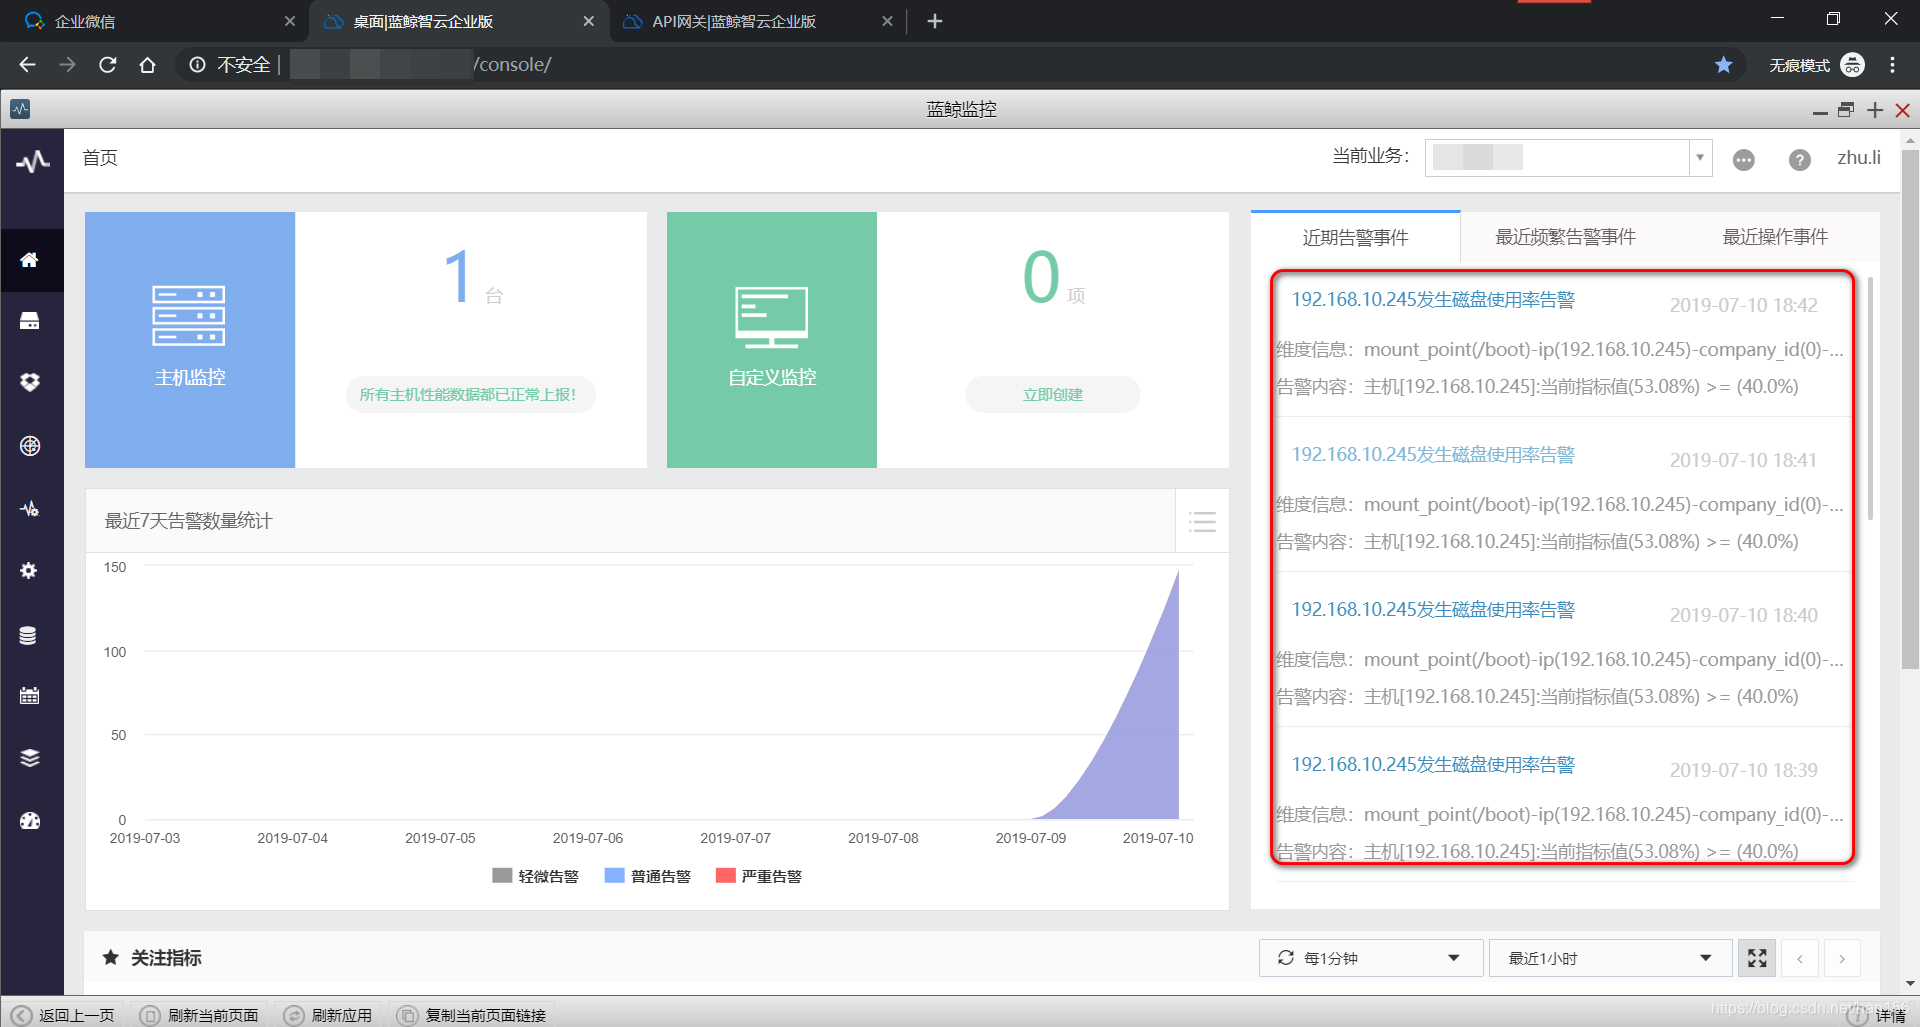Open the globe icon in sidebar
This screenshot has width=1920, height=1027.
30,446
